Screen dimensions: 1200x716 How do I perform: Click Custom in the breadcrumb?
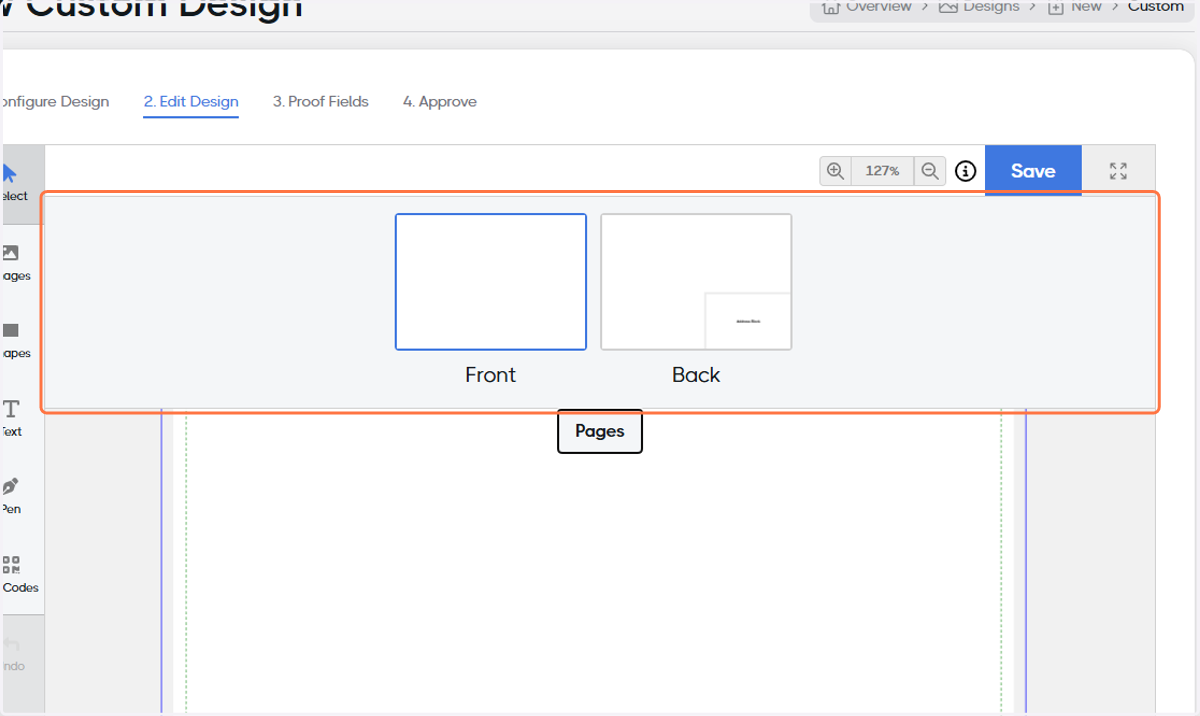(1156, 7)
